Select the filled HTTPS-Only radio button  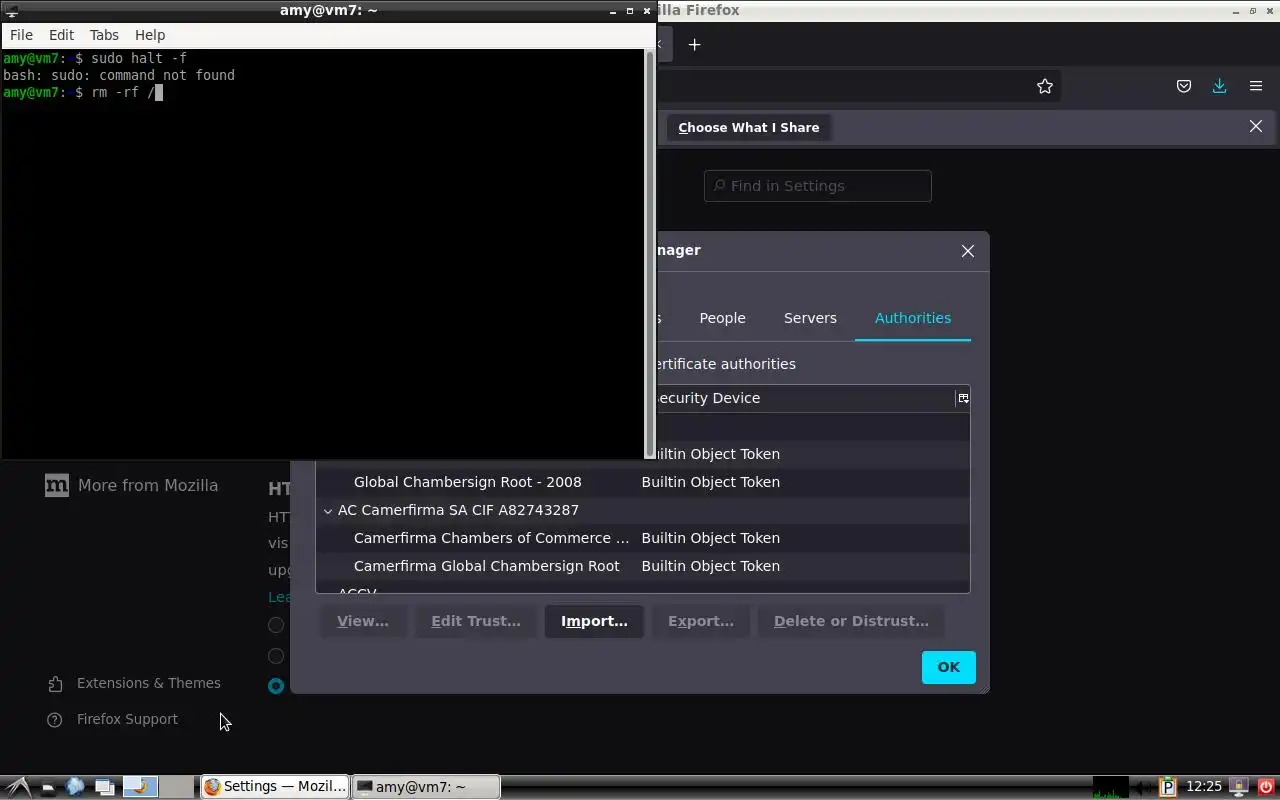click(x=276, y=686)
